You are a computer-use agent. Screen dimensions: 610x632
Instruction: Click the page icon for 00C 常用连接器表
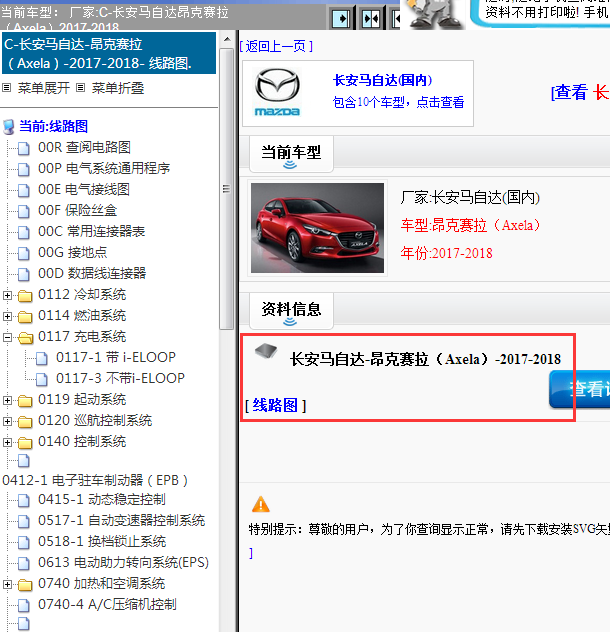tap(24, 232)
